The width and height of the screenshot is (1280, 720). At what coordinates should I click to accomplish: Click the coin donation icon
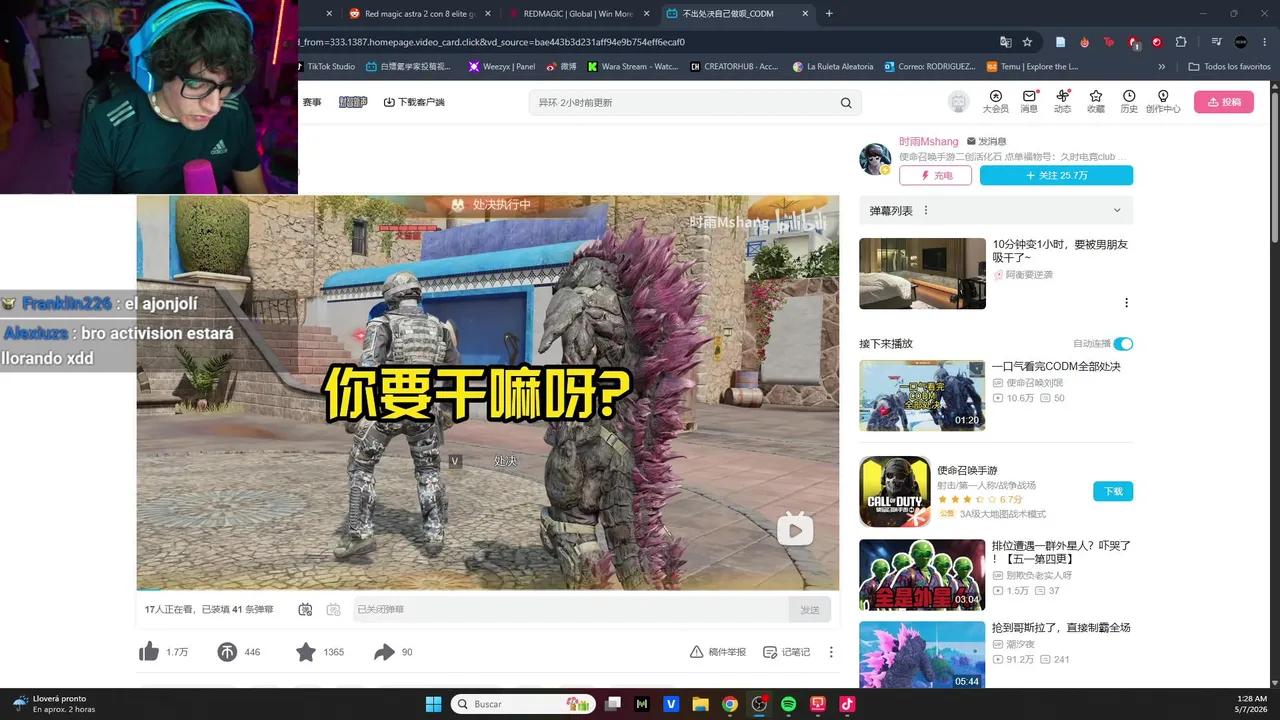pos(227,652)
